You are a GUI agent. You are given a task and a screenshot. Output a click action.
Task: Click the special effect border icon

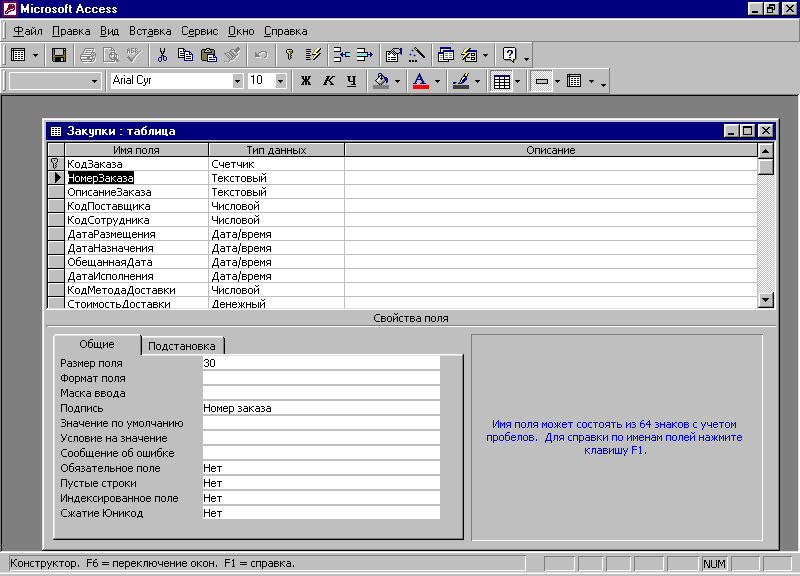(x=542, y=81)
